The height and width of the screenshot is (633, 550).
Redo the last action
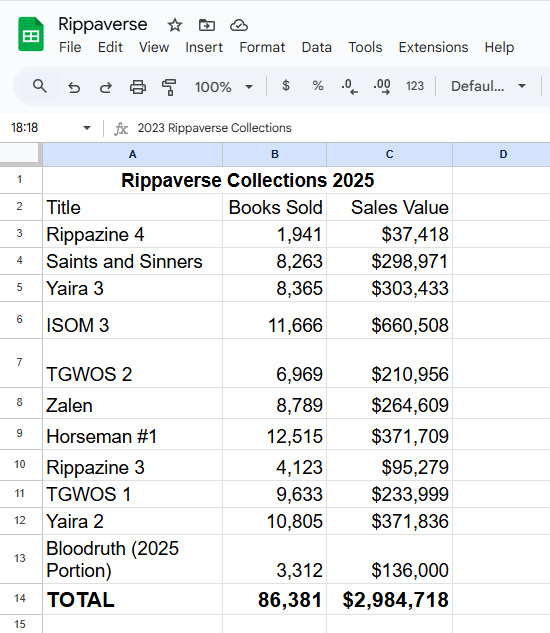click(x=106, y=87)
